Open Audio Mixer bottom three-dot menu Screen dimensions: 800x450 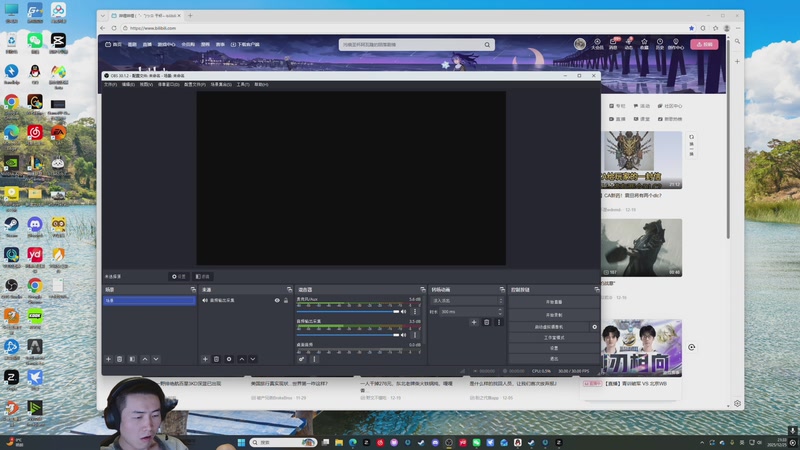click(314, 359)
